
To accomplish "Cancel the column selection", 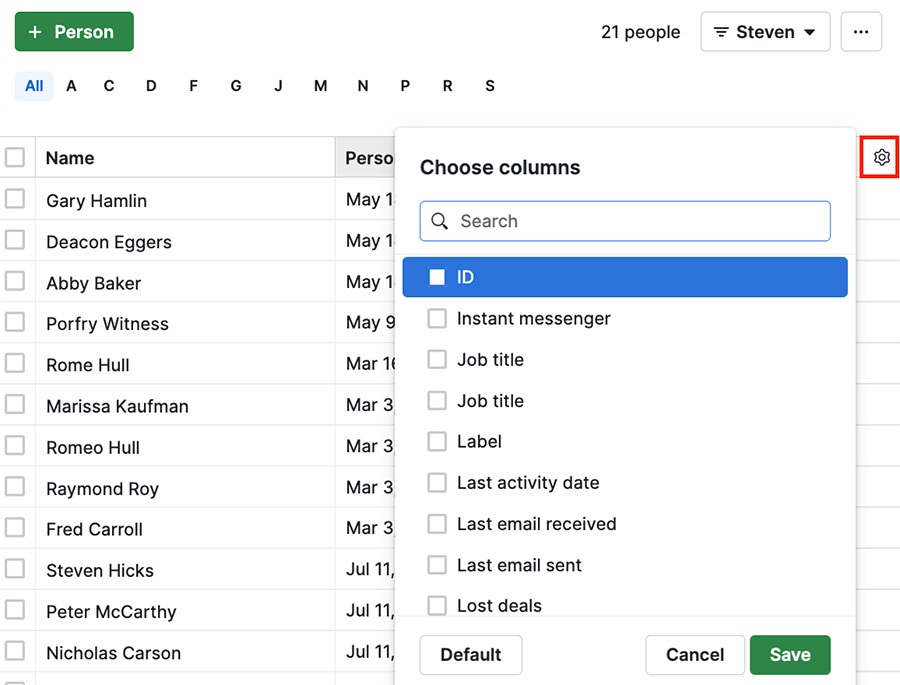I will point(694,655).
